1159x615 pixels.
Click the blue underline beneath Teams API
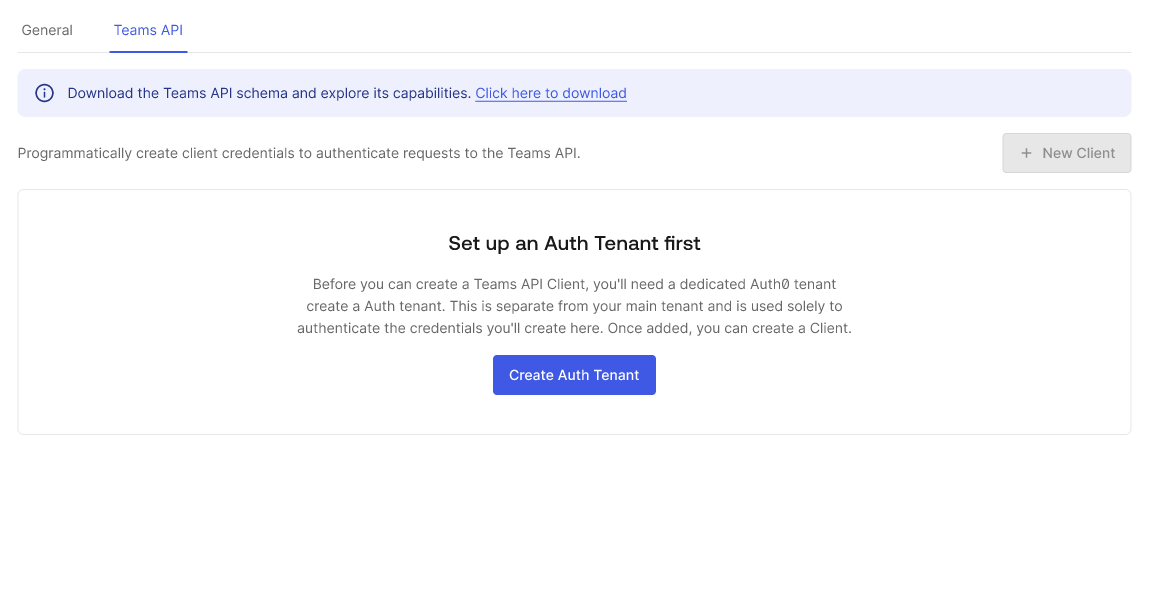[x=148, y=52]
